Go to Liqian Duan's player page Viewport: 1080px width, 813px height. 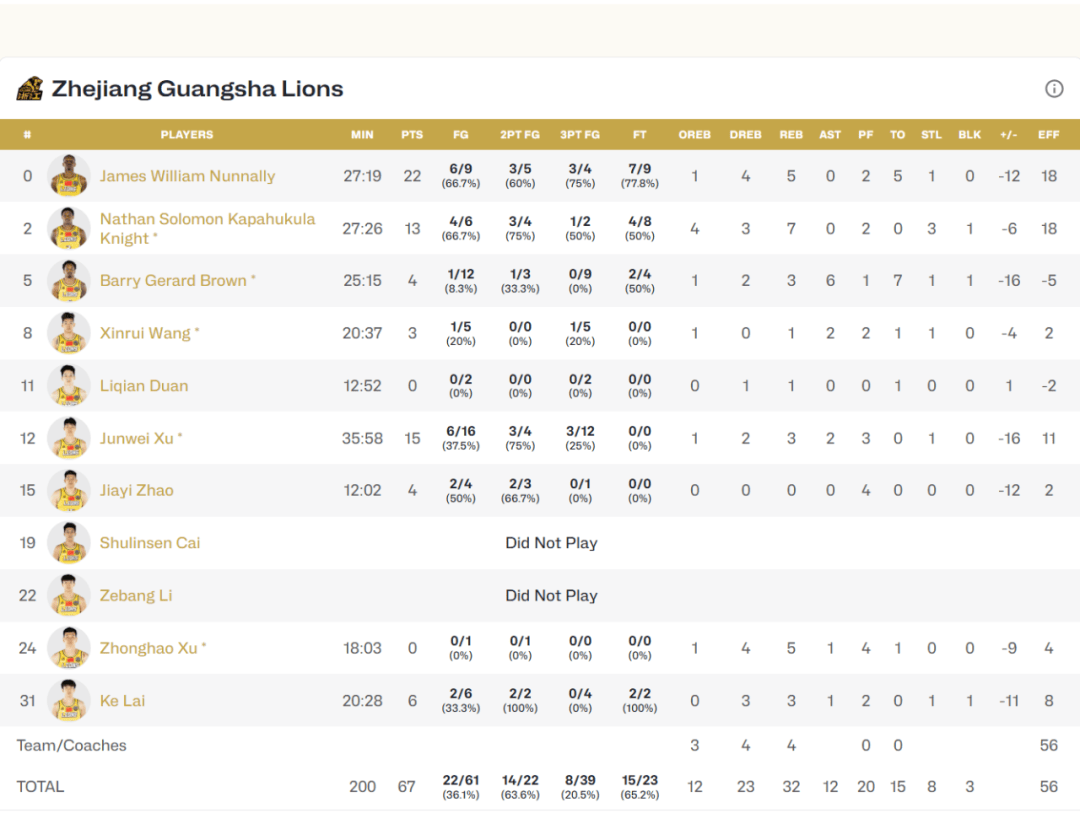pos(144,386)
